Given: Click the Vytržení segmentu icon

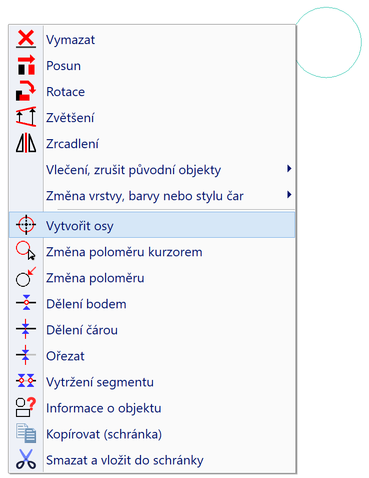Looking at the screenshot, I should 26,381.
